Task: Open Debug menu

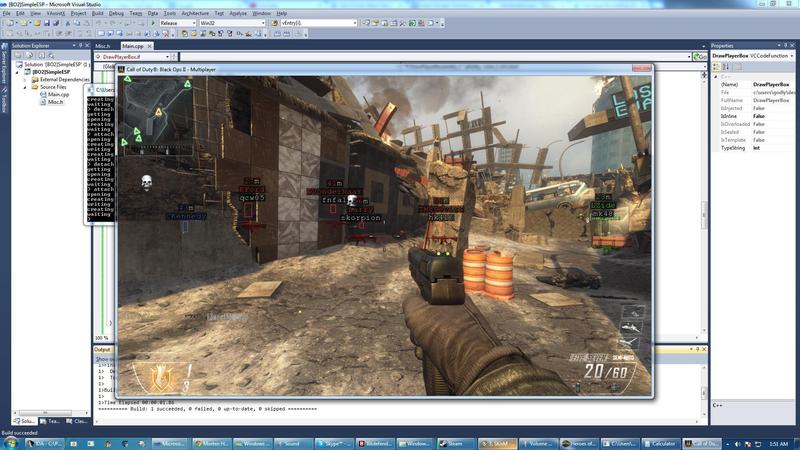Action: [116, 13]
